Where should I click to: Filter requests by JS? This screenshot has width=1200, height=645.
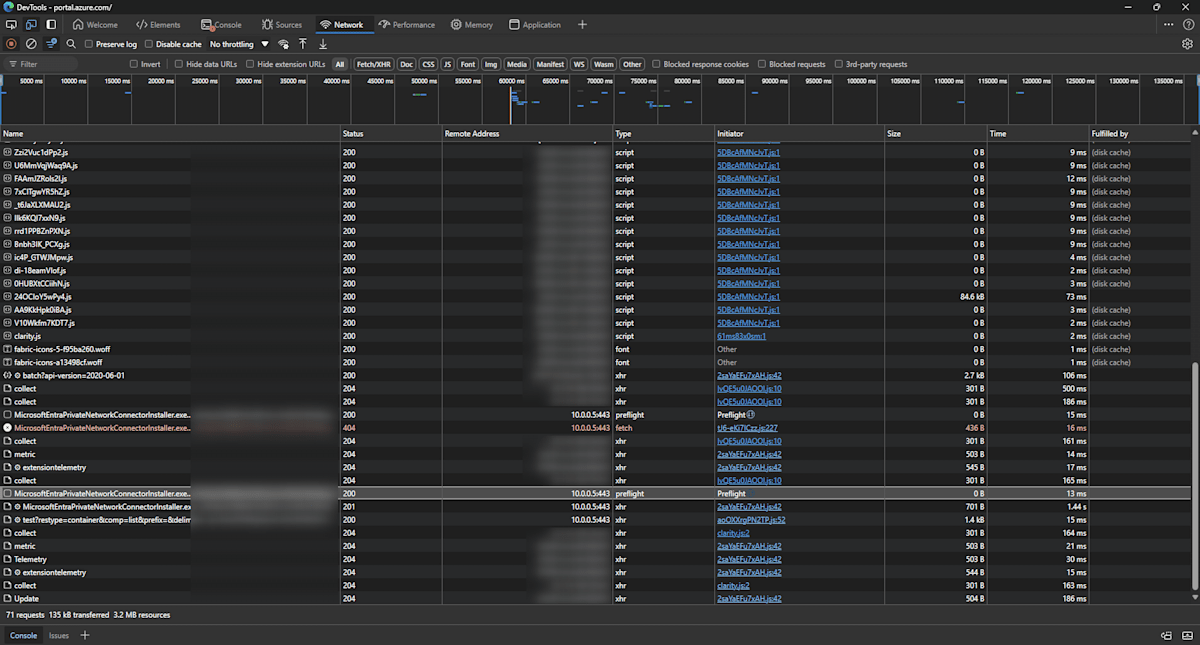pyautogui.click(x=448, y=64)
